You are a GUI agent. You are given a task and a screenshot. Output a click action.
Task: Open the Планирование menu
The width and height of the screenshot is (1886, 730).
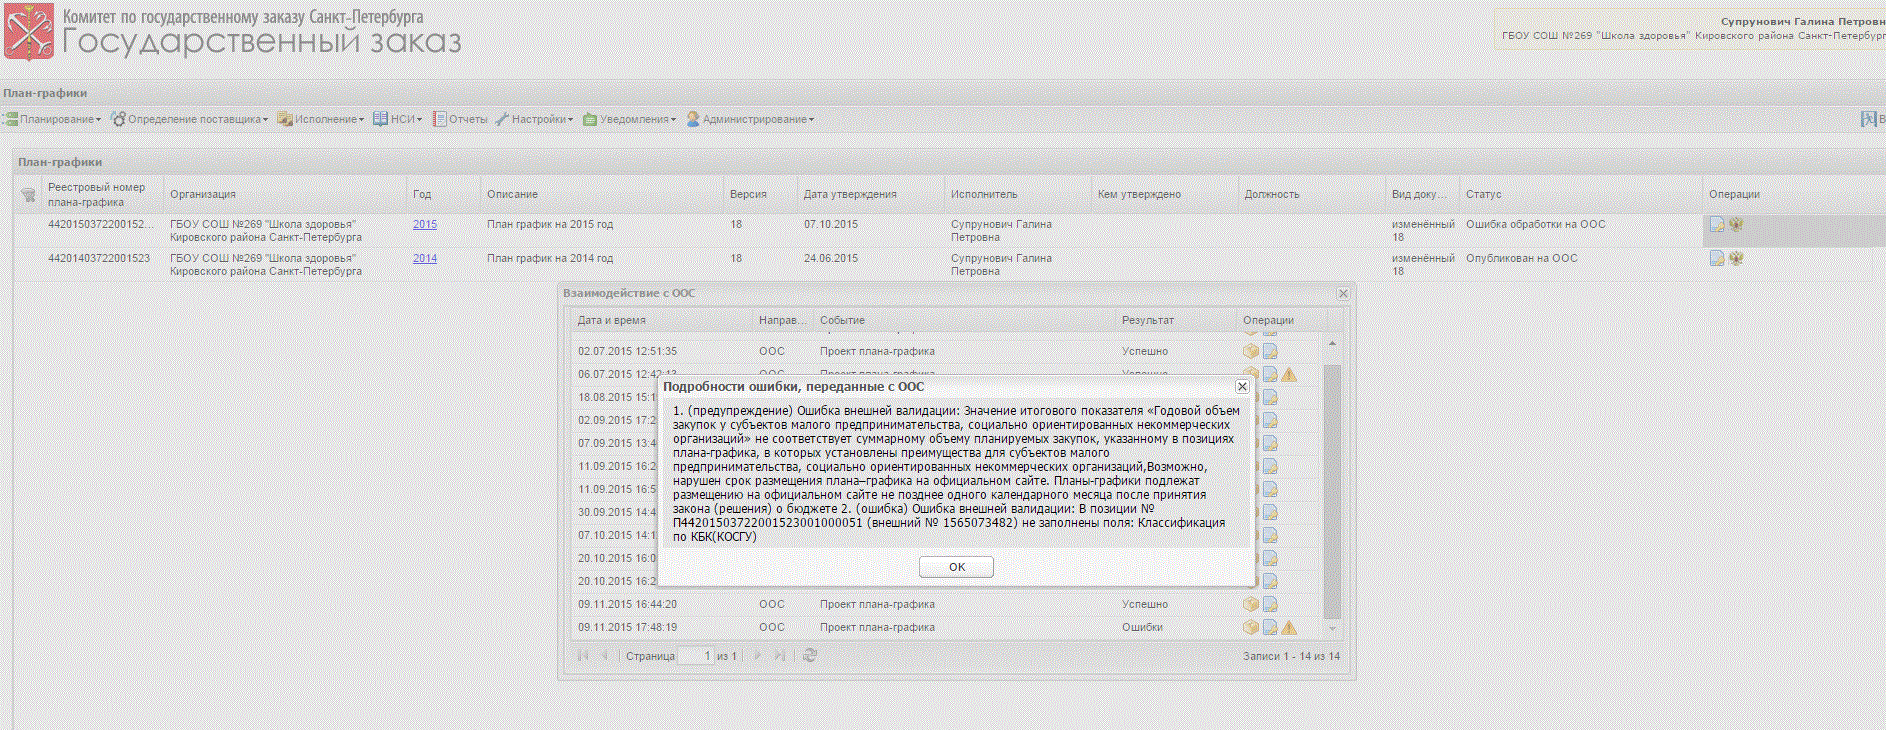click(x=53, y=119)
